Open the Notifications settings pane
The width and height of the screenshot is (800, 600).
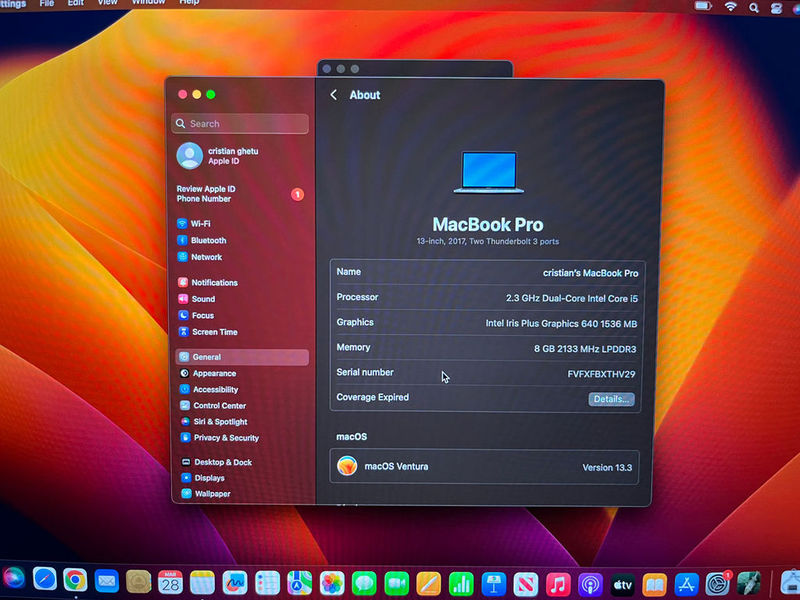coord(214,283)
